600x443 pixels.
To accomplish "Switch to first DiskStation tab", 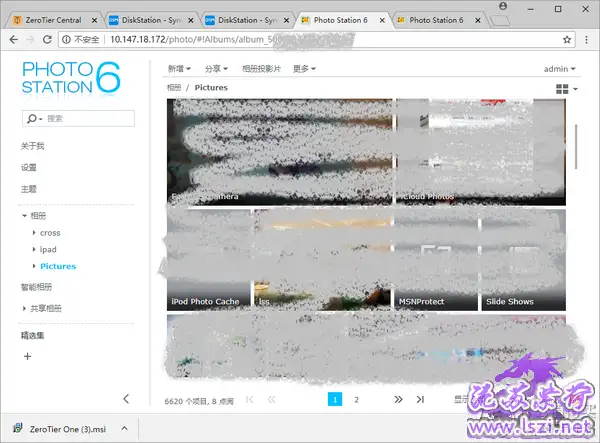I will [152, 20].
